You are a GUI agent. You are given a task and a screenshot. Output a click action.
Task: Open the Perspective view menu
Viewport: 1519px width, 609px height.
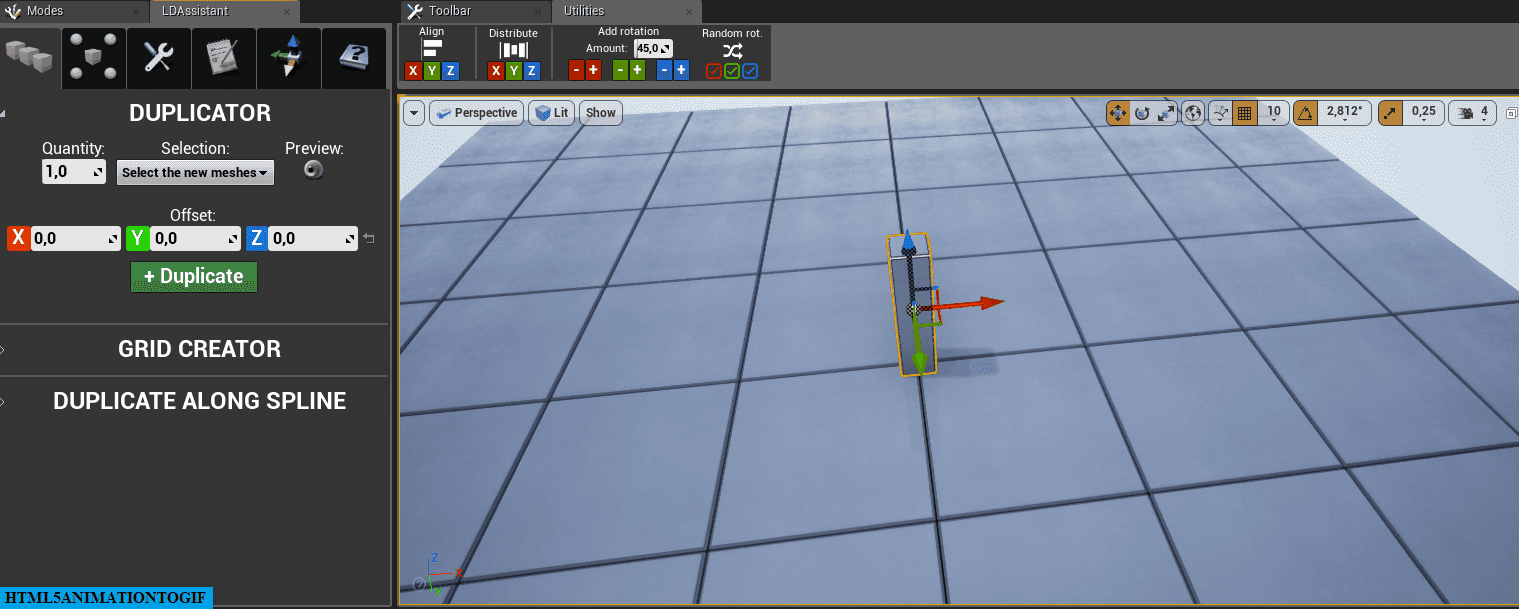pos(476,113)
